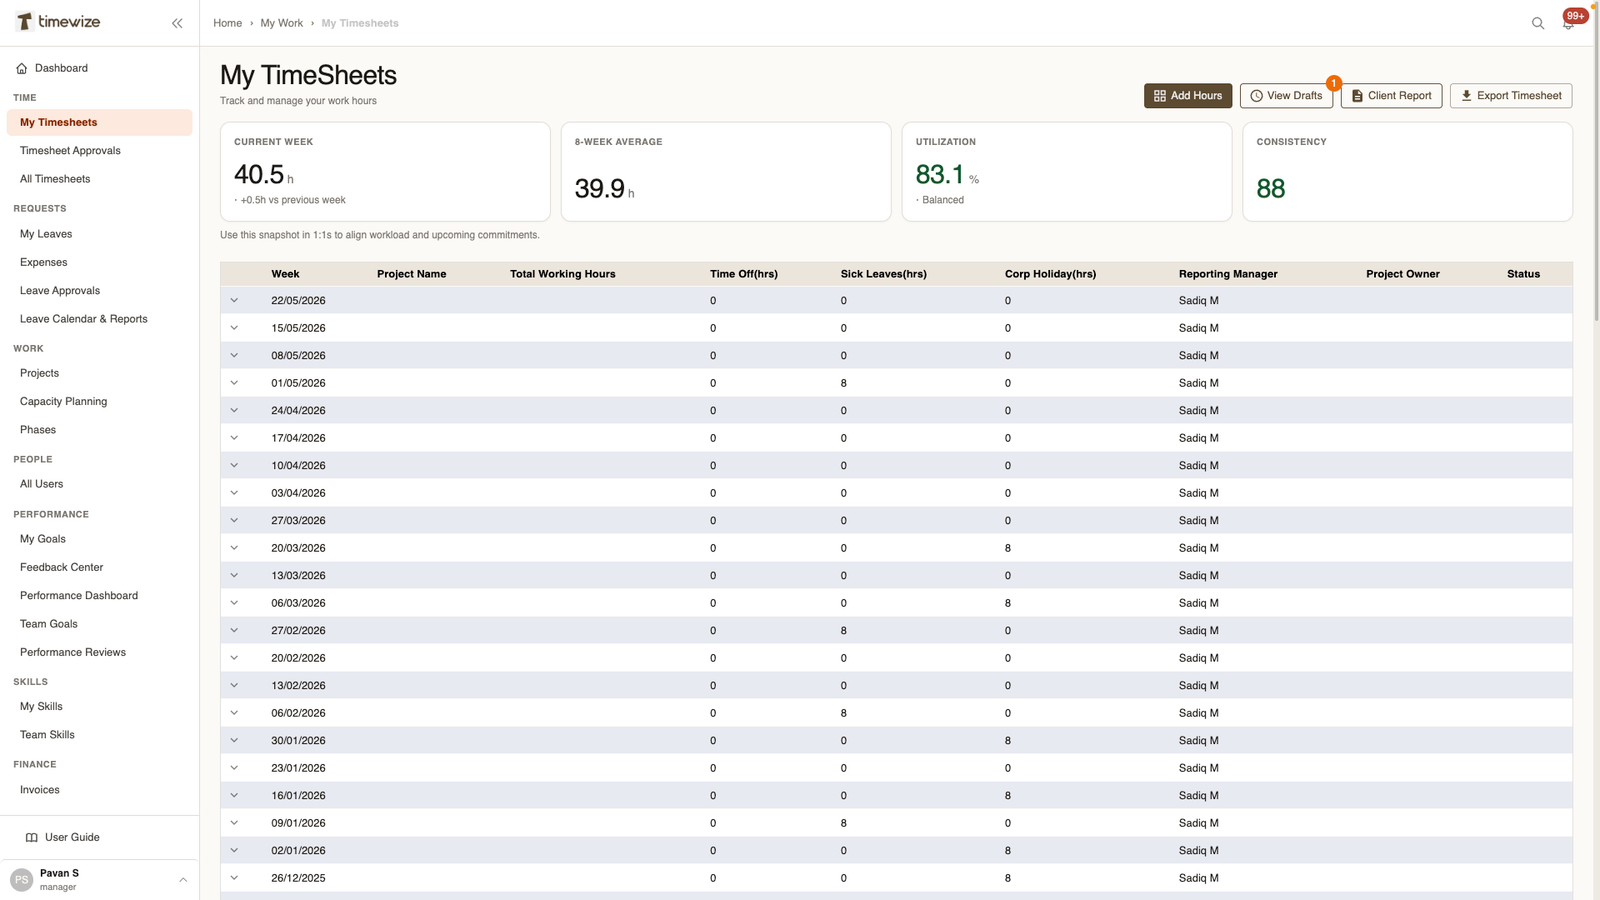Expand the 20/03/2026 week row
Image resolution: width=1600 pixels, height=900 pixels.
point(234,548)
